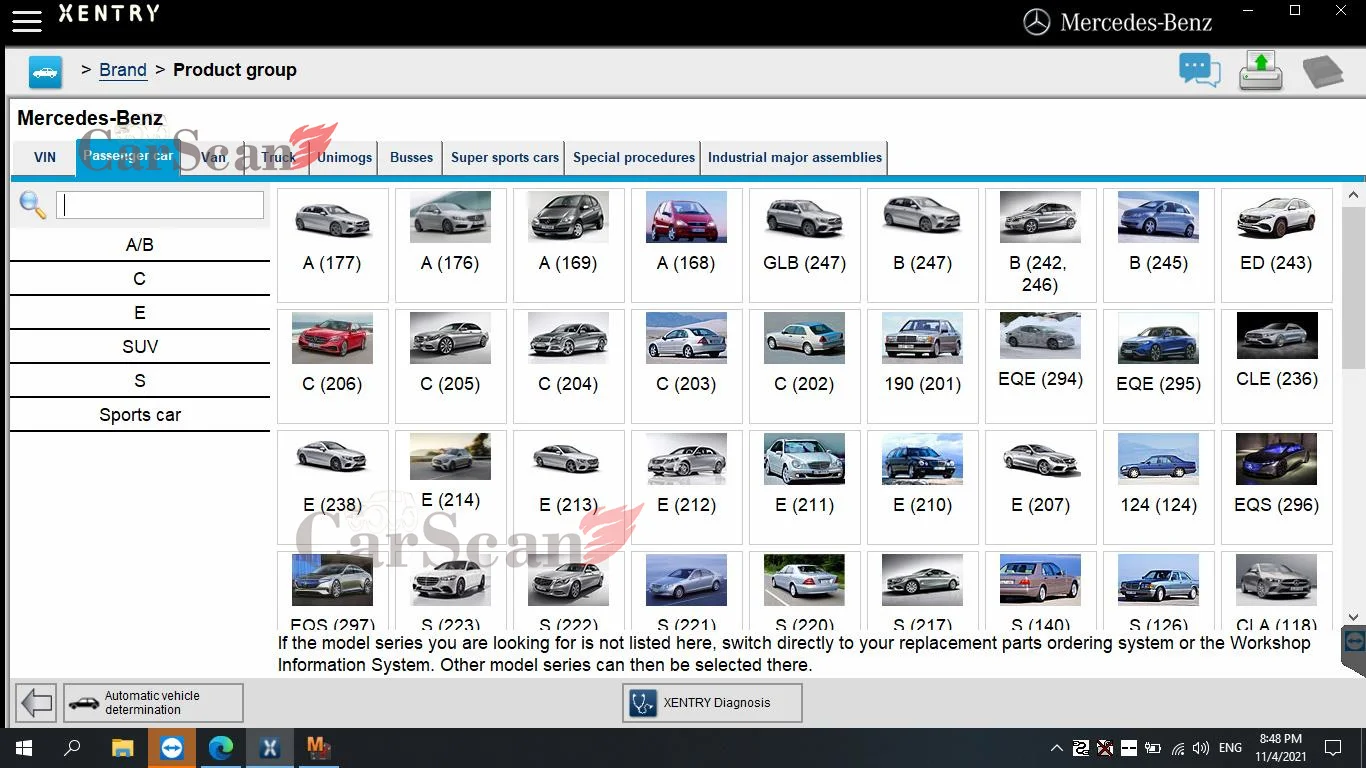Open TeamViewer side panel icon

[x=1355, y=640]
